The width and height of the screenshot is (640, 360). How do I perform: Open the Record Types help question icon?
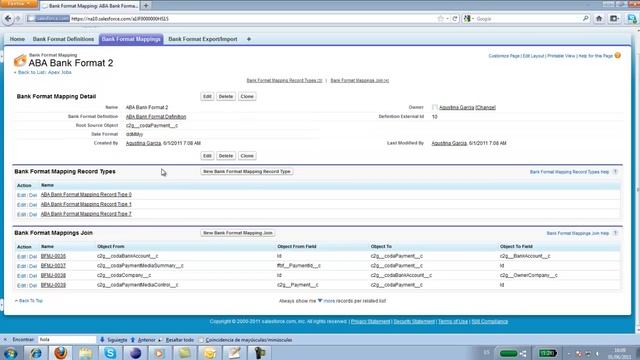tap(615, 172)
